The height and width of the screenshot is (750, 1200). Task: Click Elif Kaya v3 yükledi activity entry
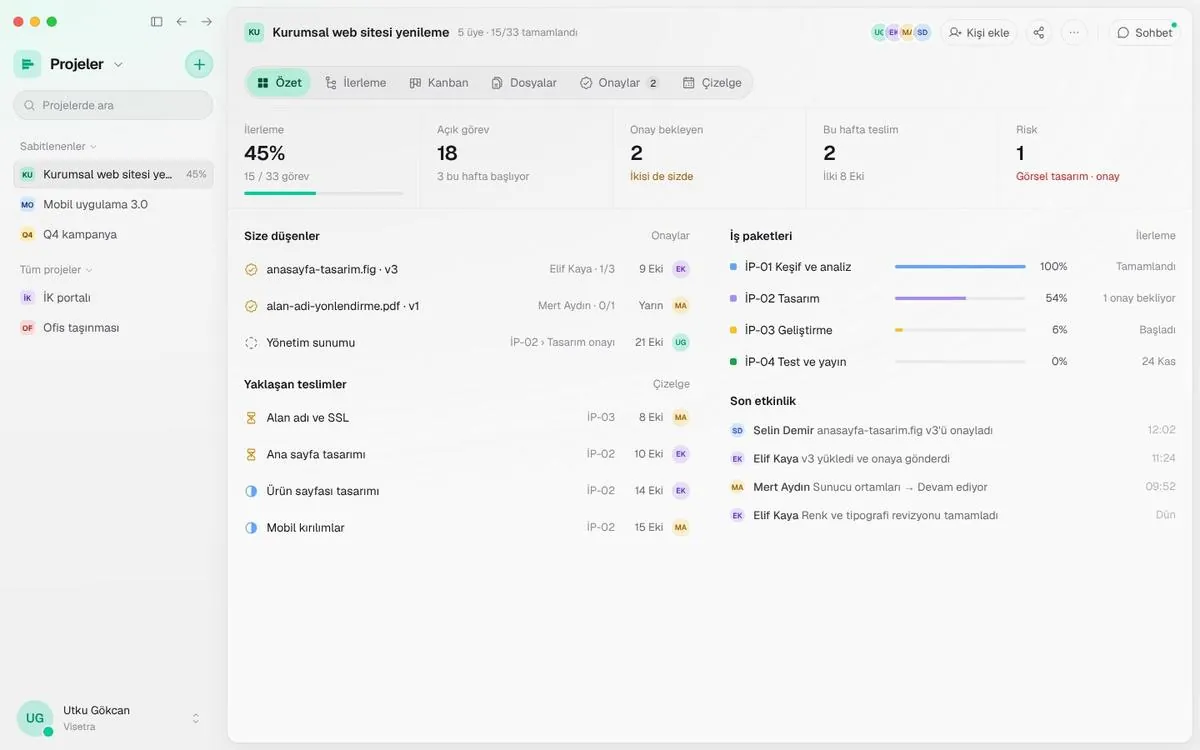tap(953, 459)
